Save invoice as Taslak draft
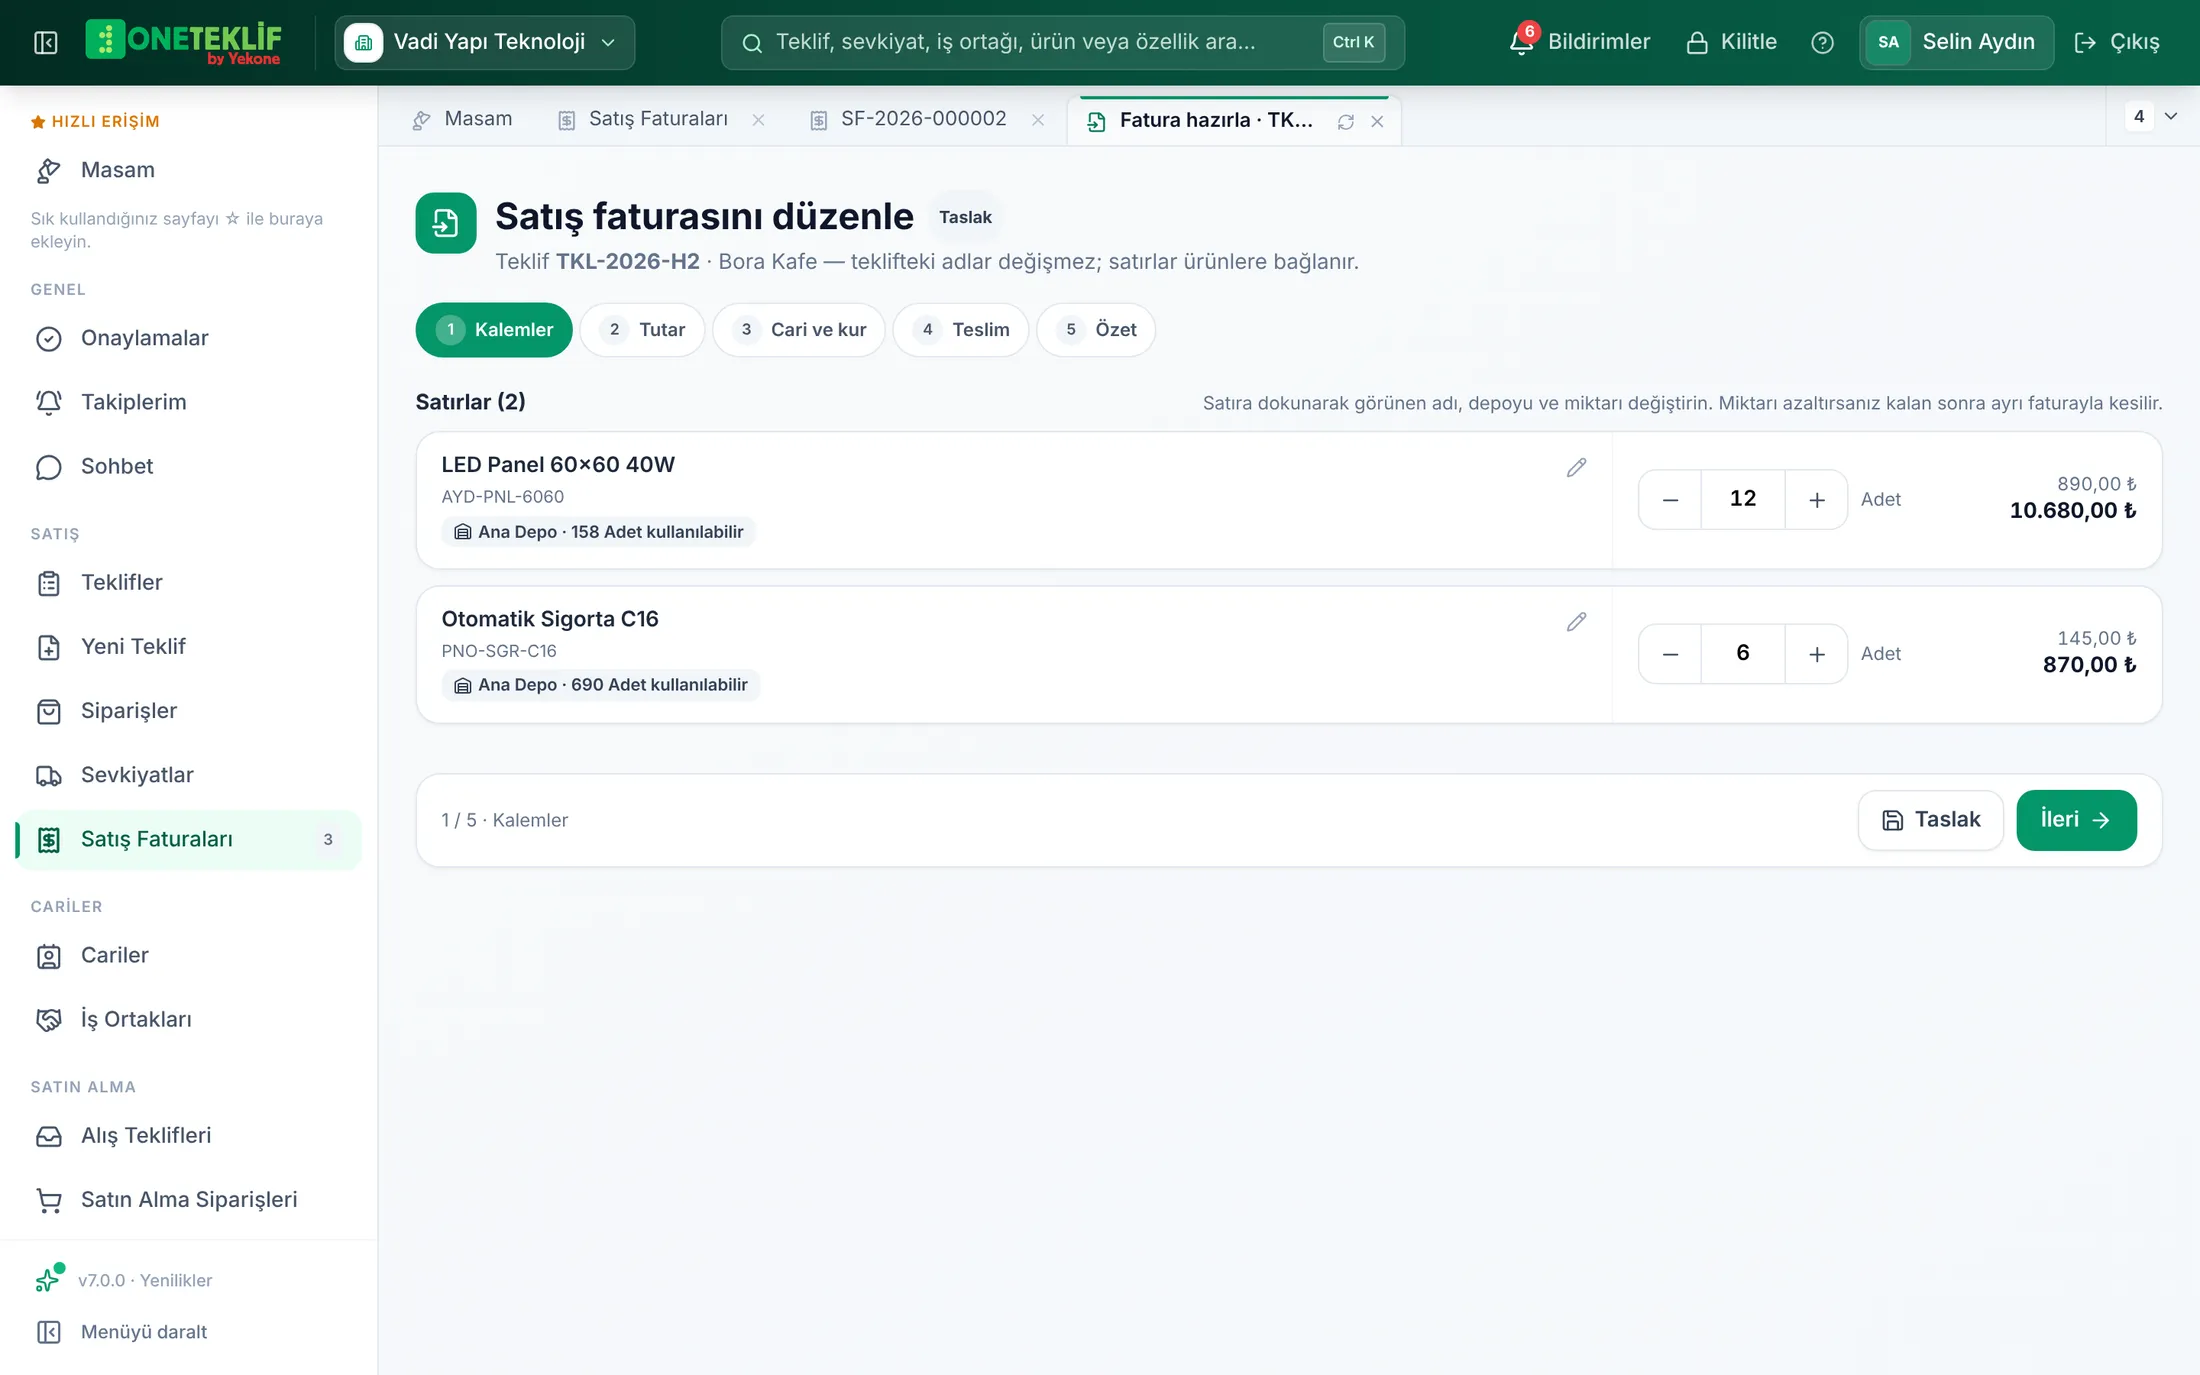Viewport: 2200px width, 1375px height. coord(1930,820)
